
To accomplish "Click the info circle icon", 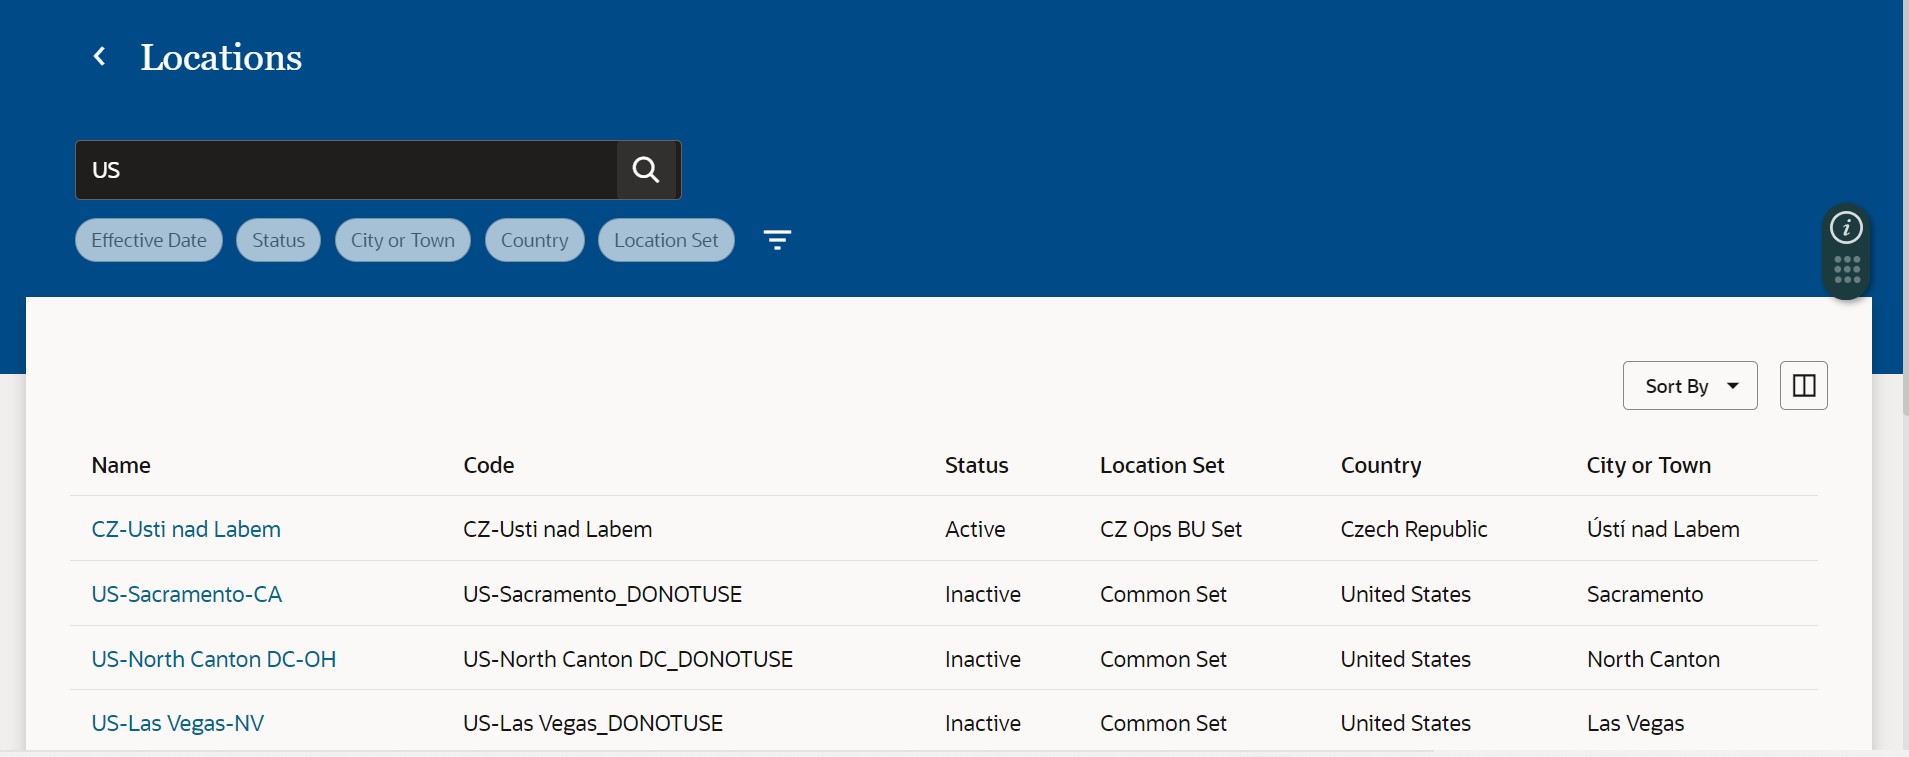I will click(x=1846, y=228).
